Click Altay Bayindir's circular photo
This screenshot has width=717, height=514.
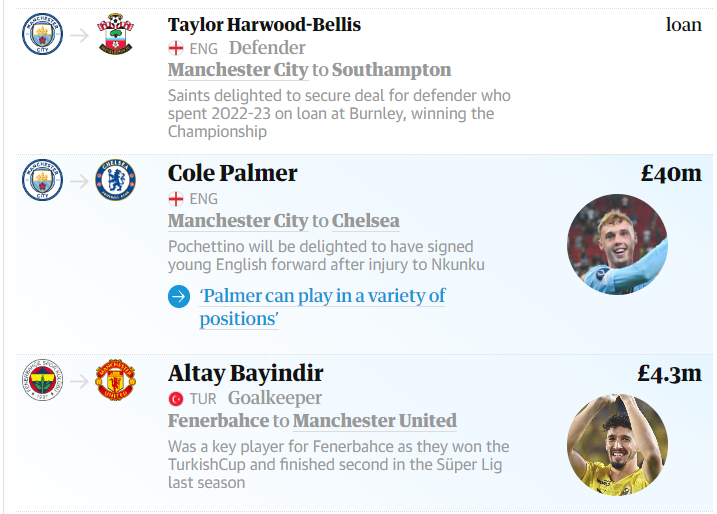617,444
